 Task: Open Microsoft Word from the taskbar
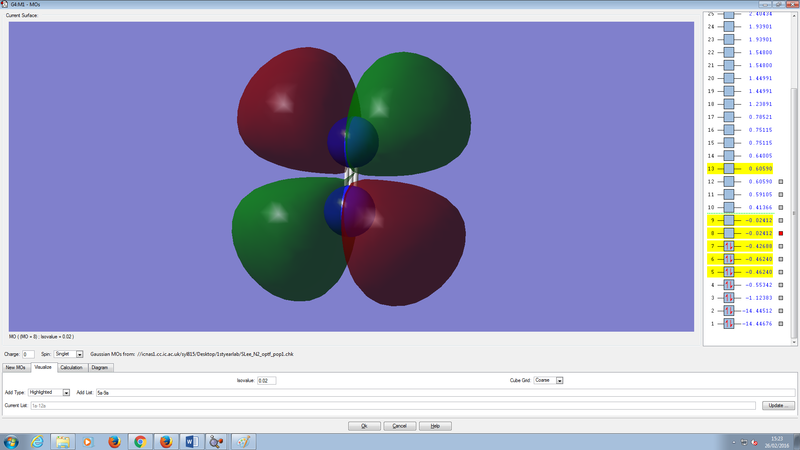[x=191, y=441]
